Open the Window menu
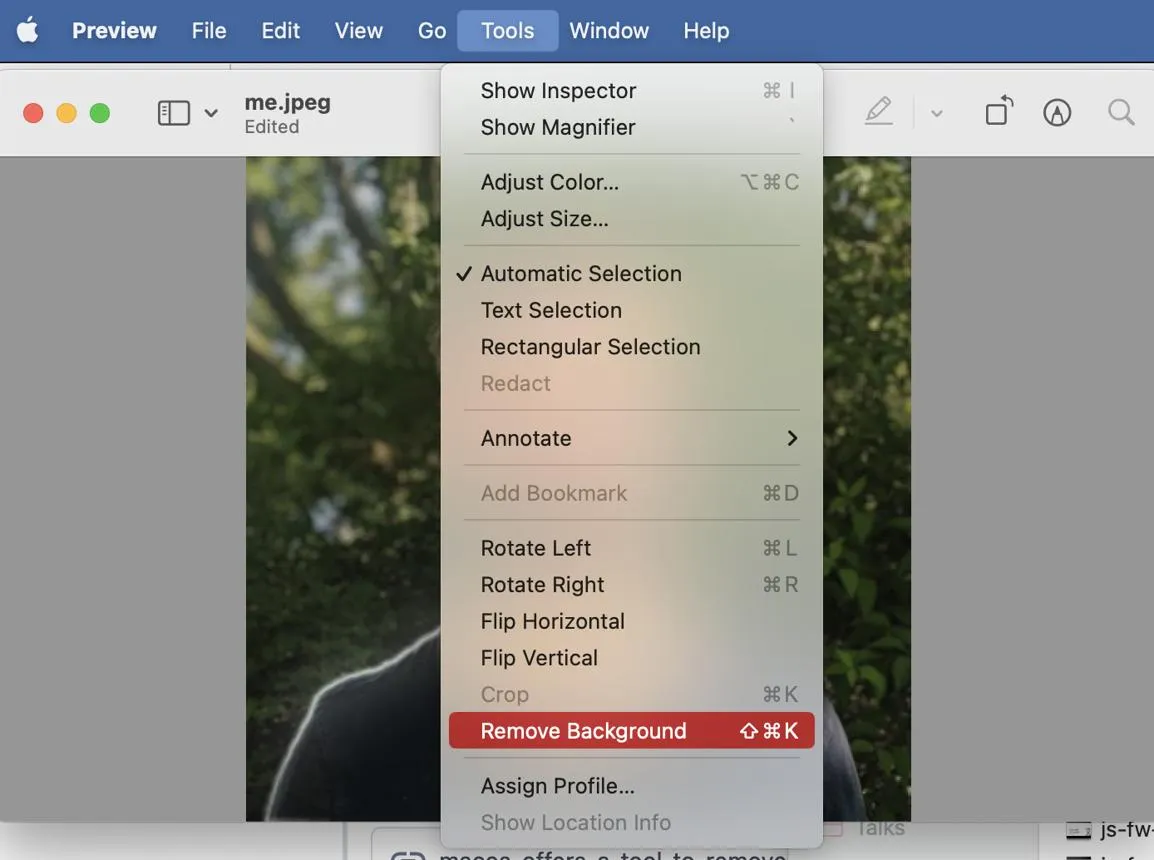The width and height of the screenshot is (1154, 860). pos(609,31)
